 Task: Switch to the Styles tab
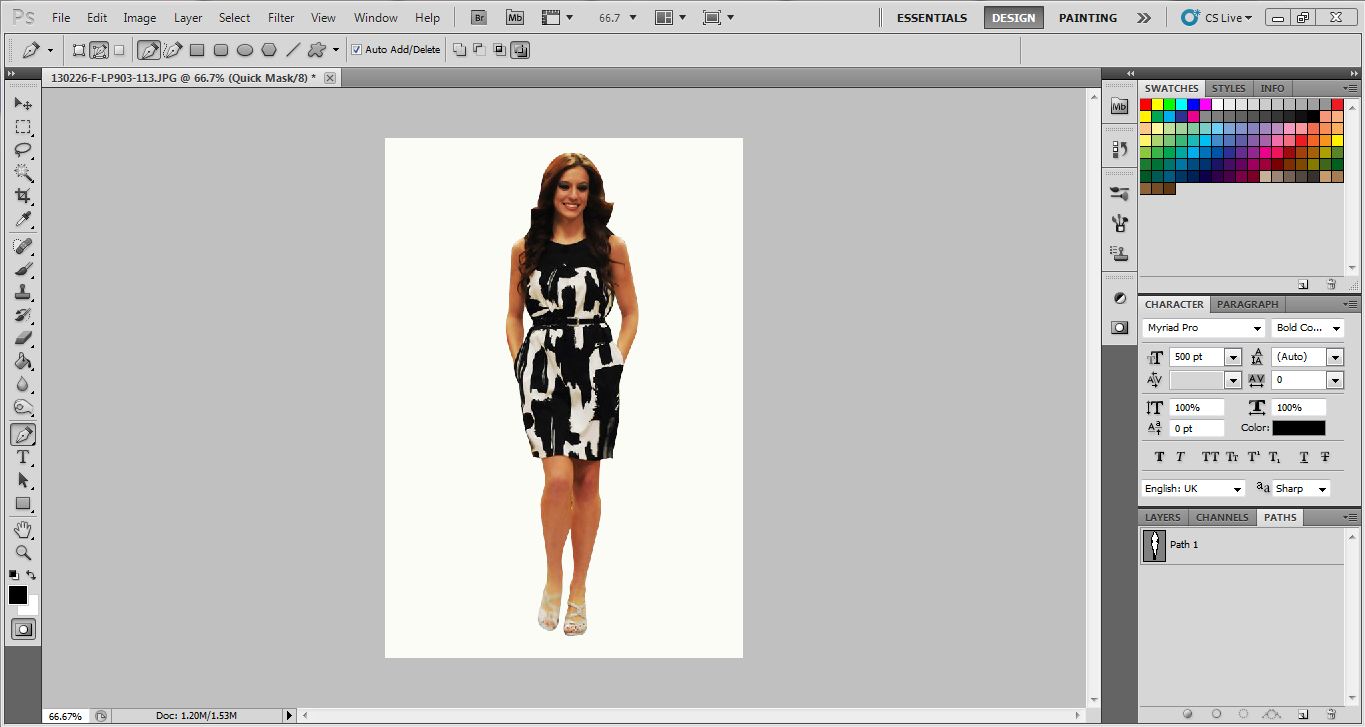(1229, 88)
